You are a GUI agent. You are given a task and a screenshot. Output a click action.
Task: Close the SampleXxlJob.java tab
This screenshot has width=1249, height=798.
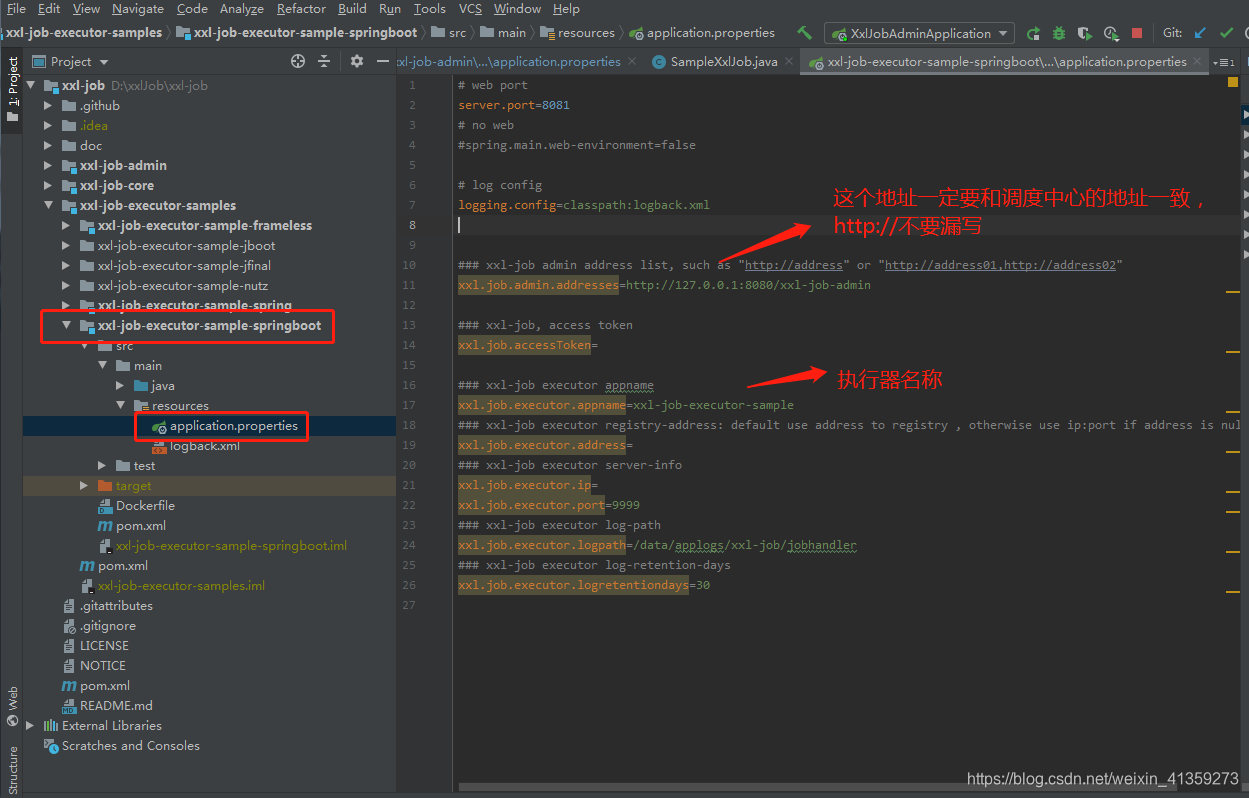click(x=788, y=62)
